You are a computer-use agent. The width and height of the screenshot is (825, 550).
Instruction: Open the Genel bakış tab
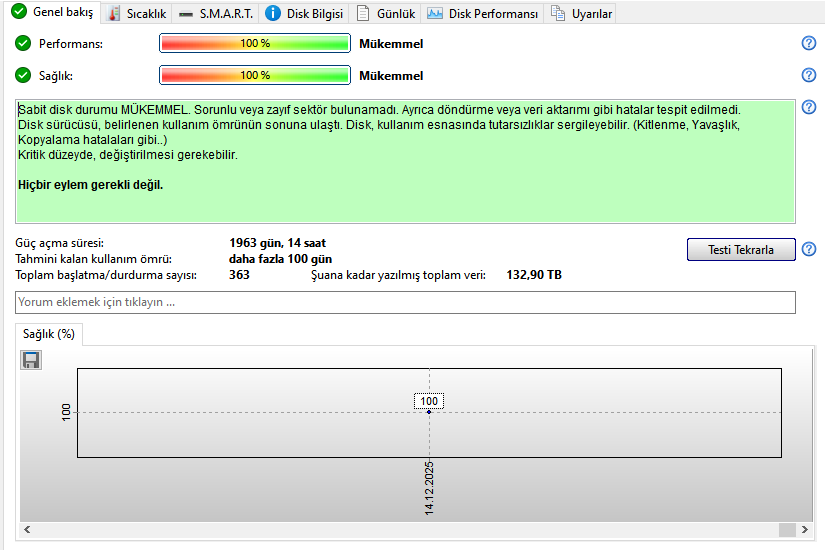53,12
